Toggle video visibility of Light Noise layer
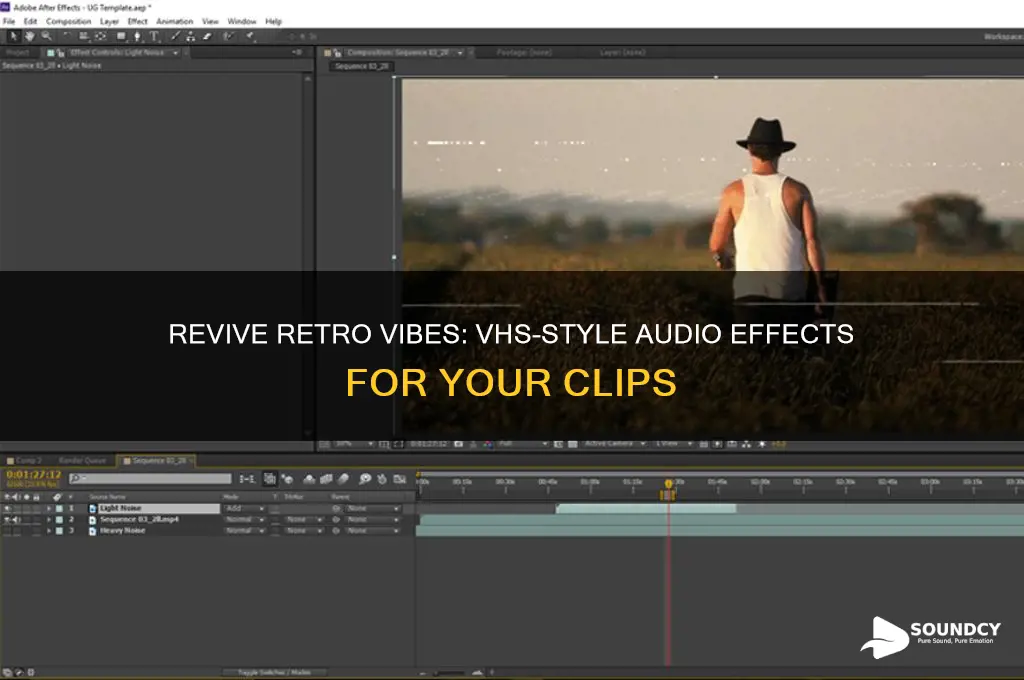This screenshot has width=1024, height=680. (7, 508)
